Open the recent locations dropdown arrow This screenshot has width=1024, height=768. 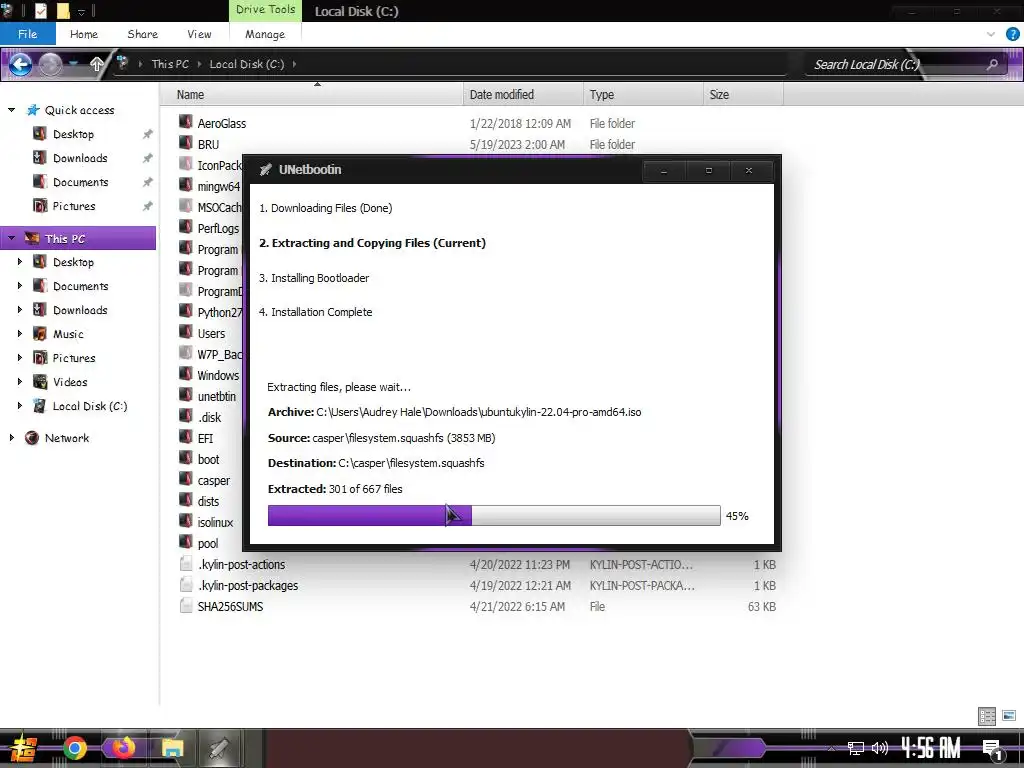(x=74, y=64)
